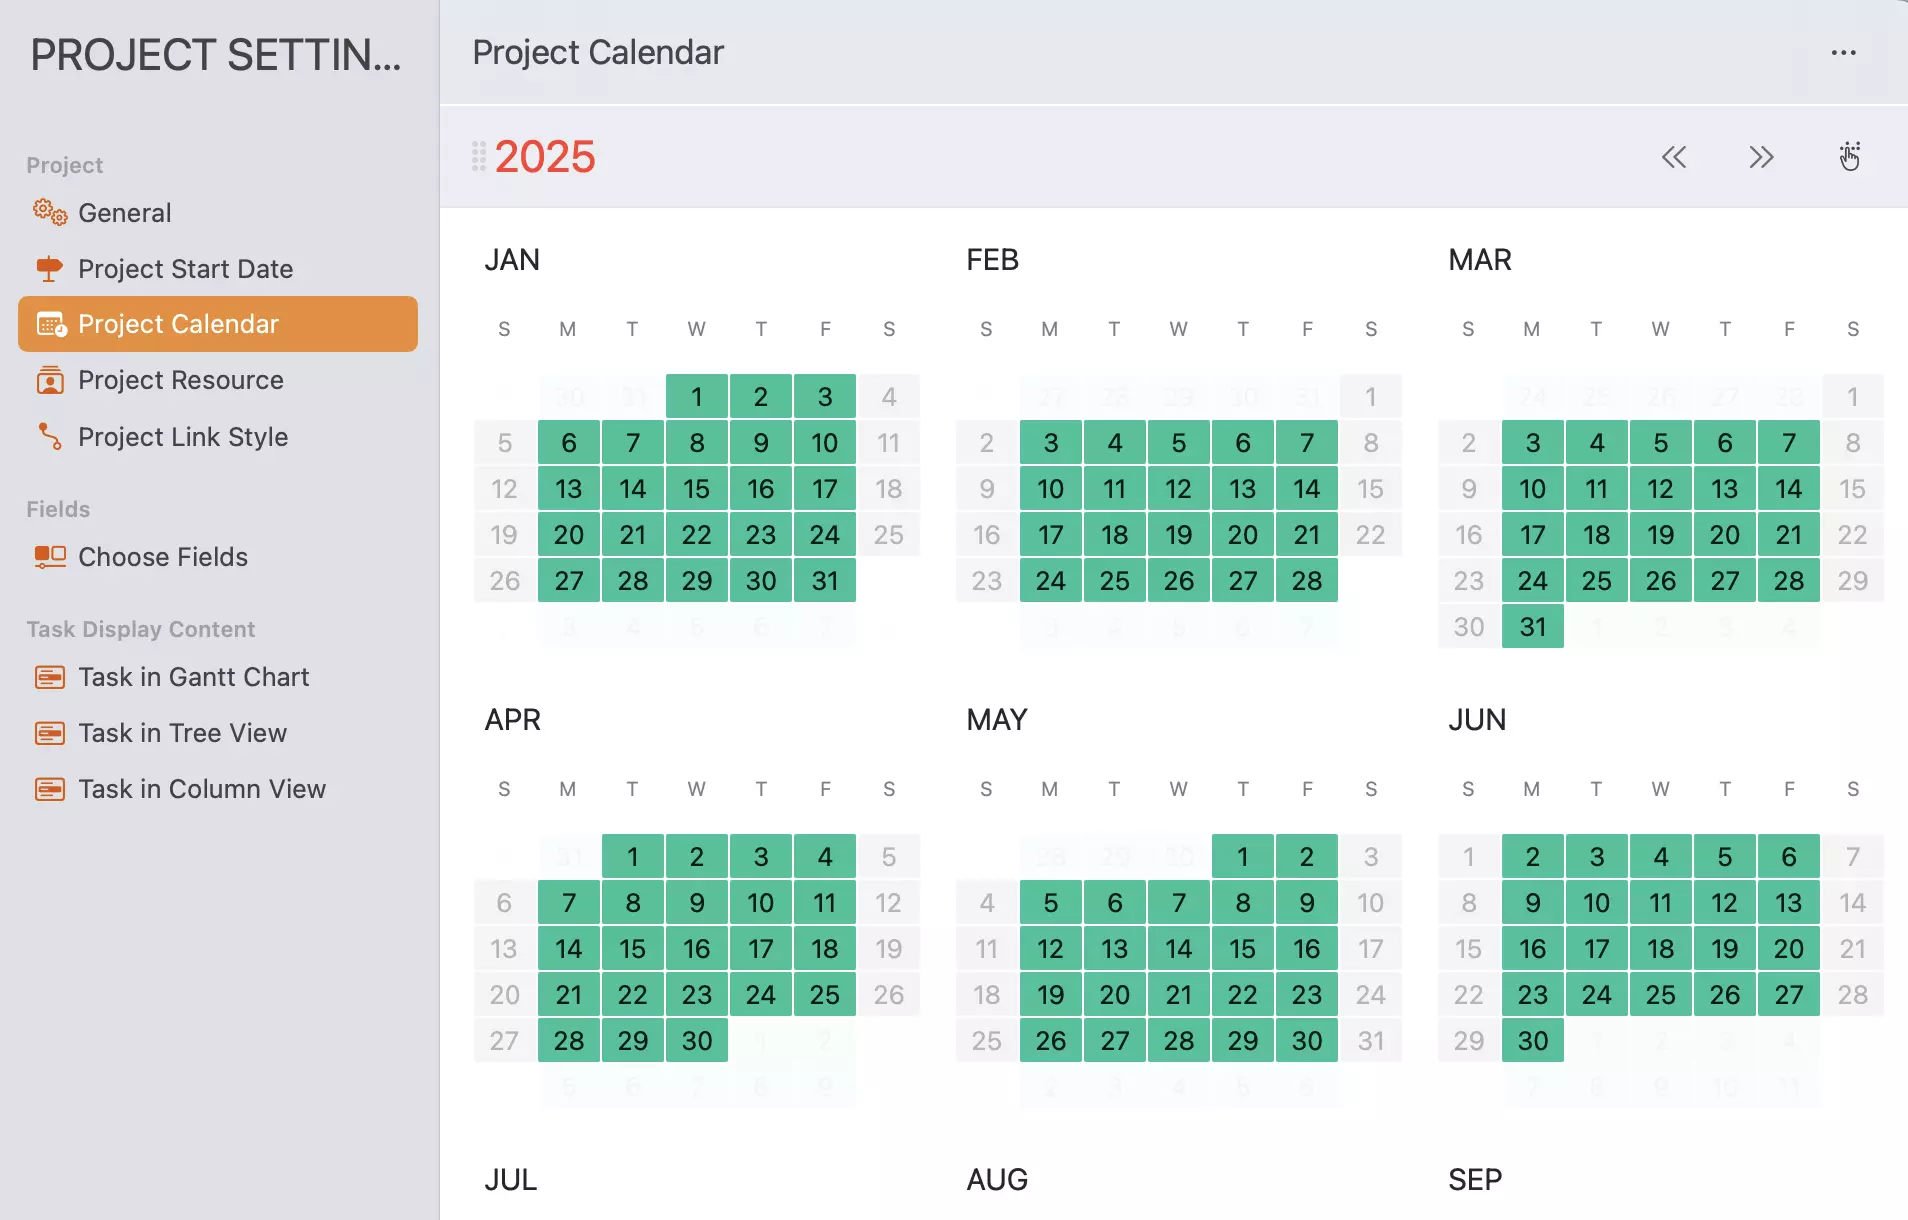Click the red 2025 year label
This screenshot has height=1220, width=1908.
[544, 157]
